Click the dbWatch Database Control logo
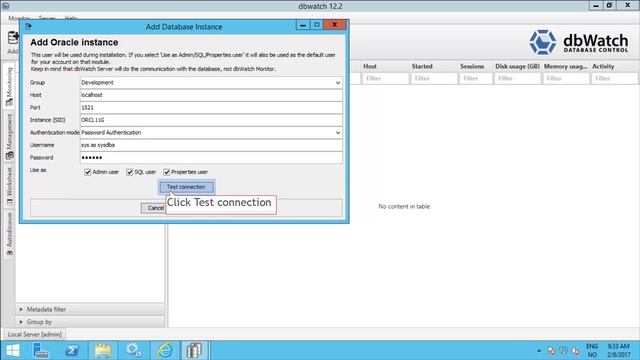This screenshot has width=640, height=360. click(579, 42)
